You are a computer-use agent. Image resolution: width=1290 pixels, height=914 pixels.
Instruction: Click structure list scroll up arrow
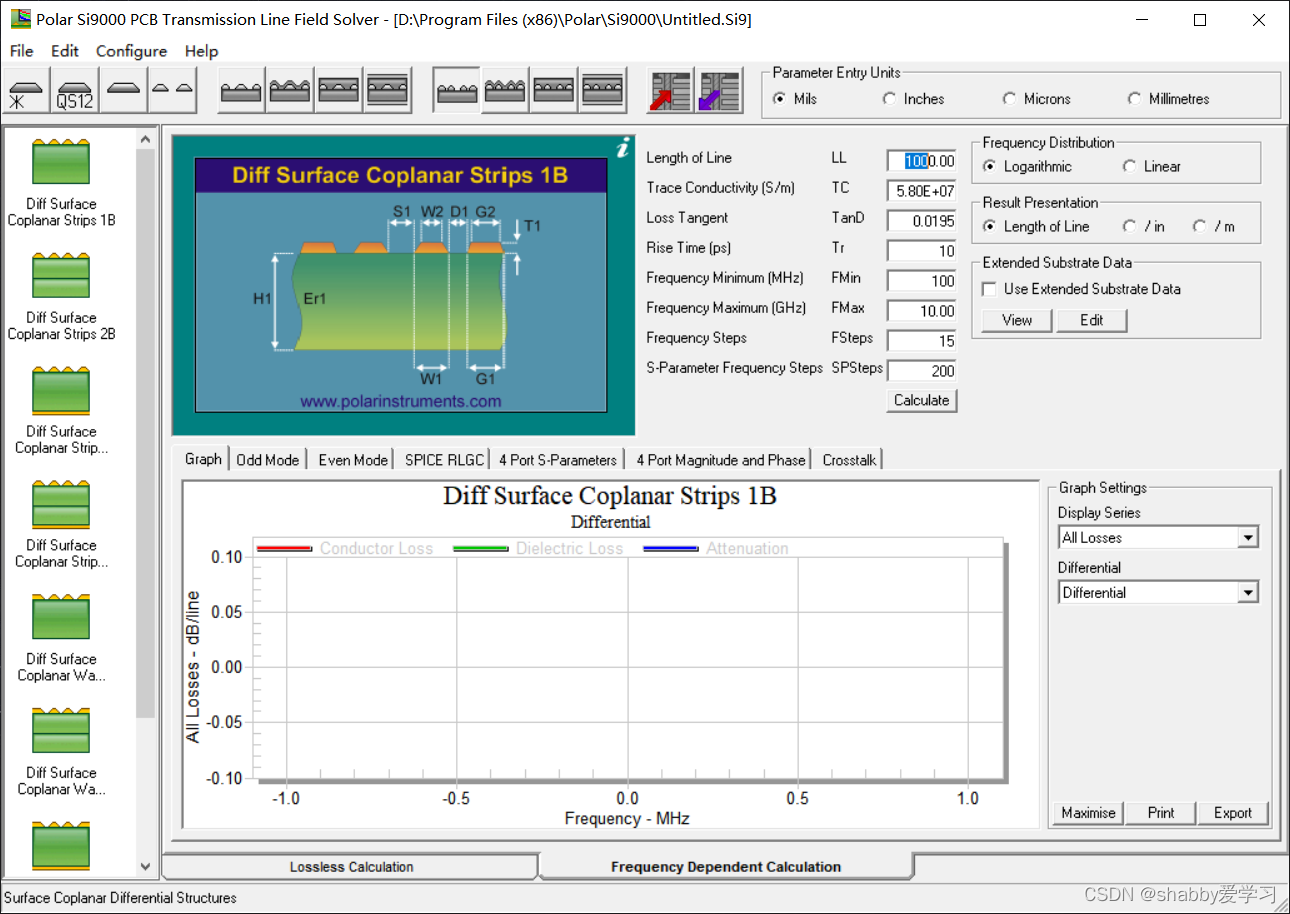[x=146, y=141]
